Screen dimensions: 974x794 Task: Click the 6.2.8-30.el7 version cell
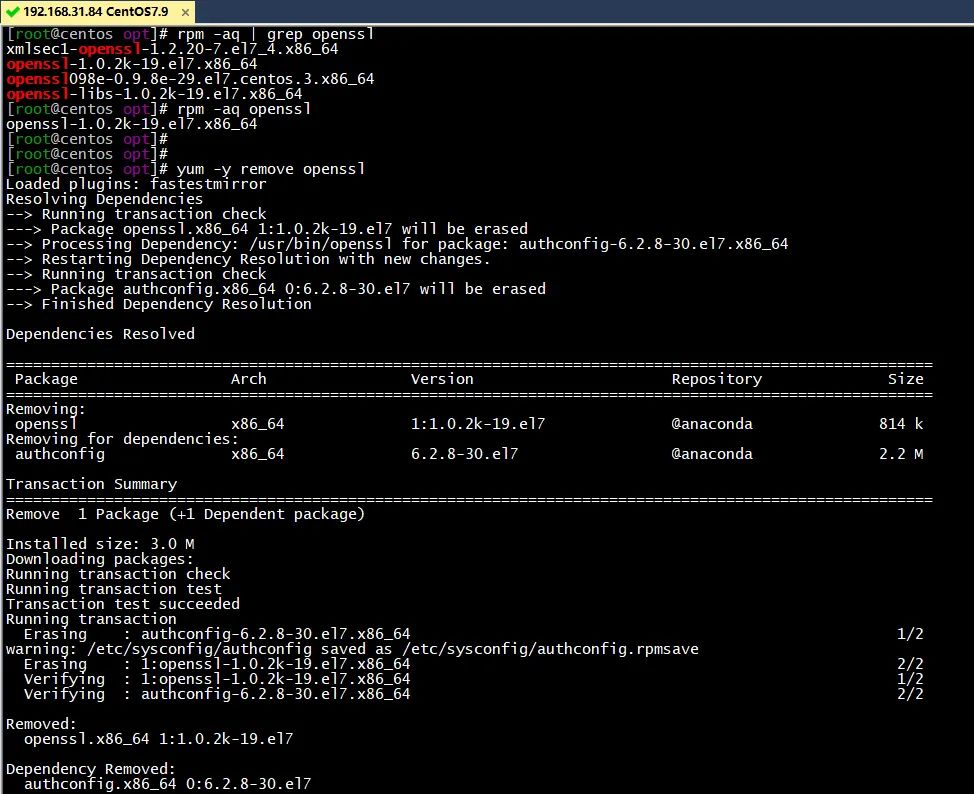[x=464, y=454]
